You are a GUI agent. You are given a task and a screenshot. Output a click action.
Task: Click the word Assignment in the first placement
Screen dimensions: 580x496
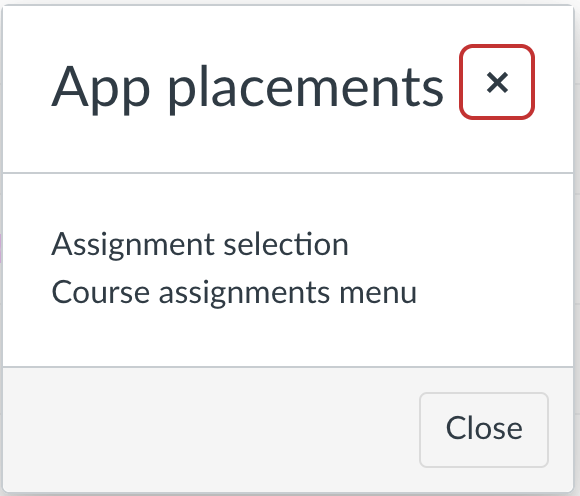tap(133, 245)
